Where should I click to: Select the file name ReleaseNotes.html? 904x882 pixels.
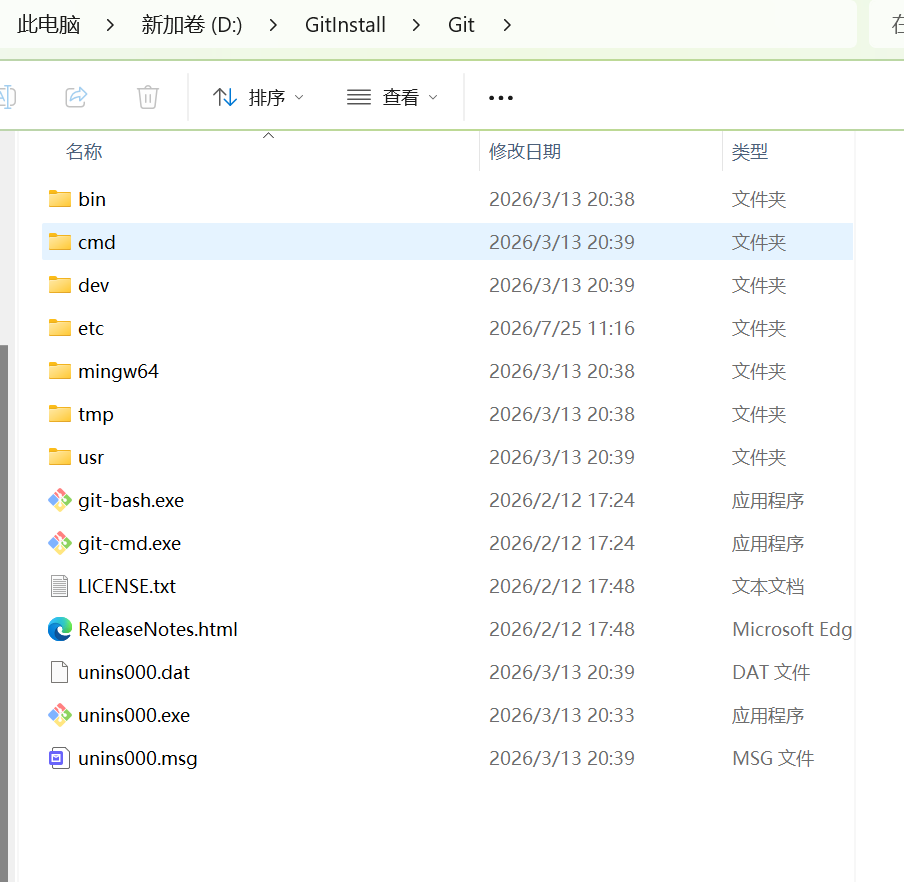158,629
